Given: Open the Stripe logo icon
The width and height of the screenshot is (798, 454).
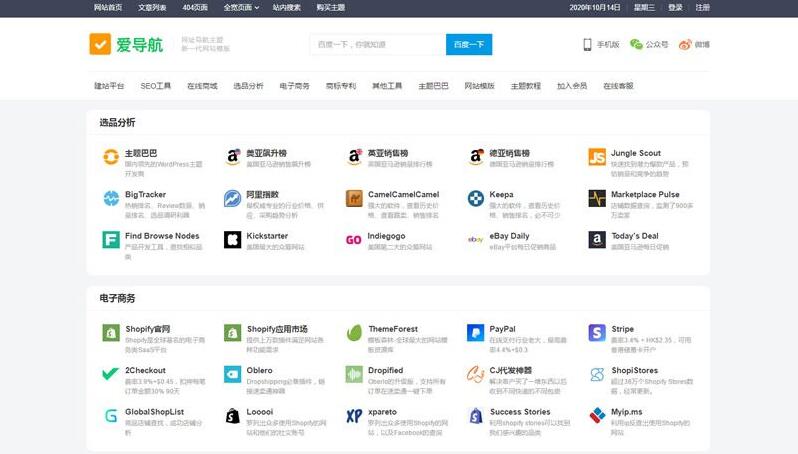Looking at the screenshot, I should (597, 333).
